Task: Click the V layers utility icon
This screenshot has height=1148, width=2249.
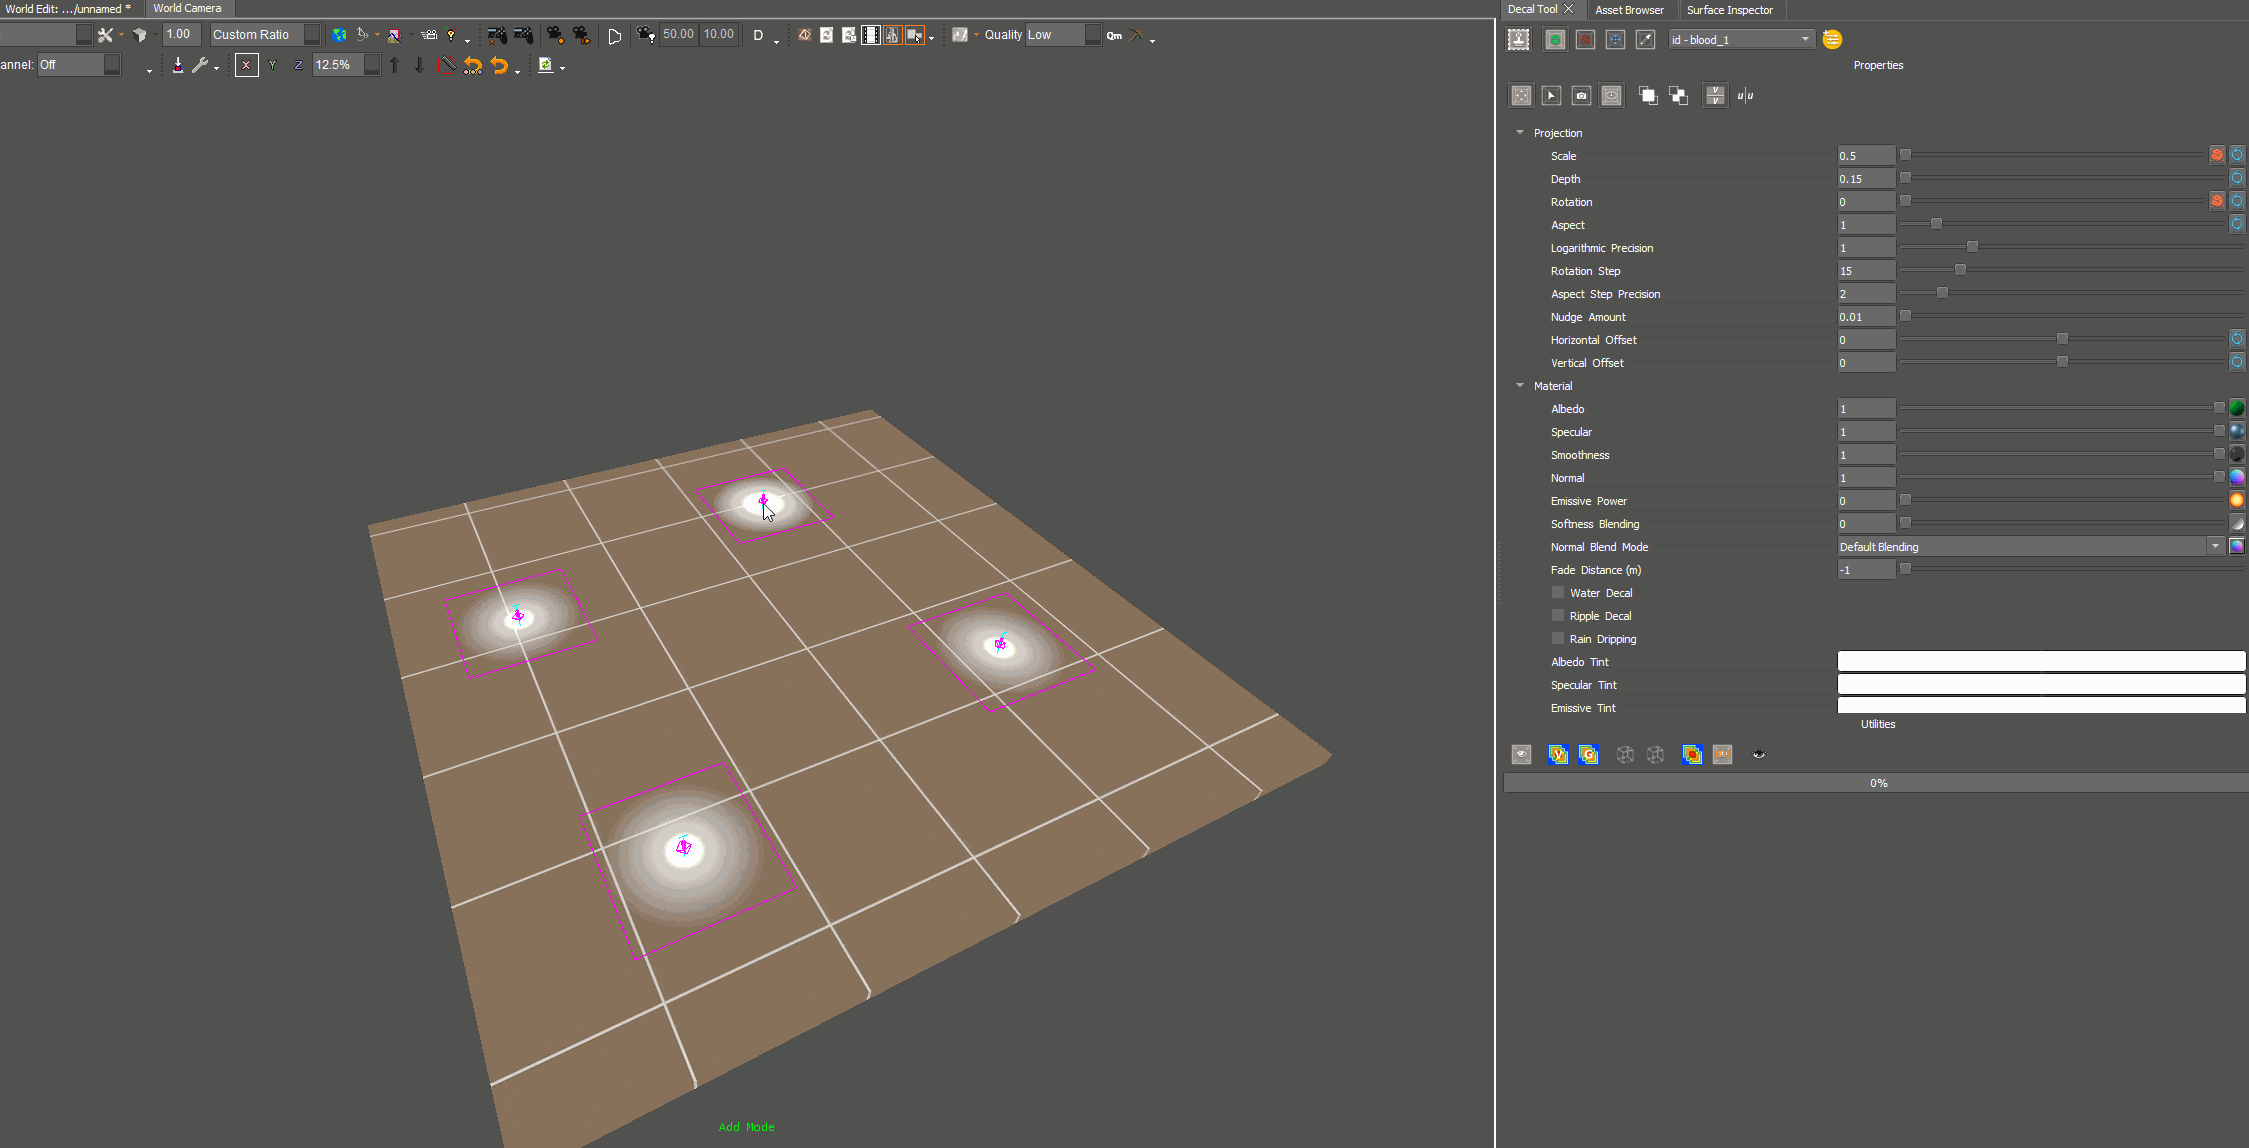Action: click(x=1558, y=755)
